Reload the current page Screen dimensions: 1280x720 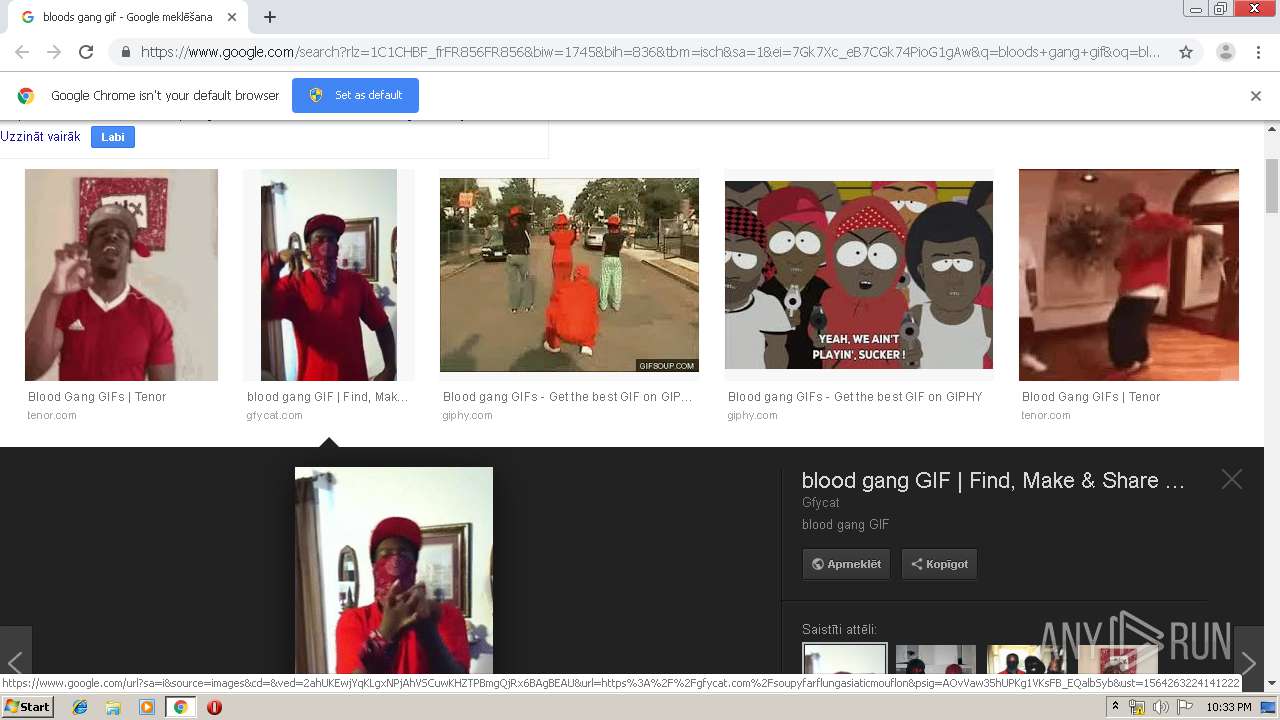pyautogui.click(x=86, y=52)
